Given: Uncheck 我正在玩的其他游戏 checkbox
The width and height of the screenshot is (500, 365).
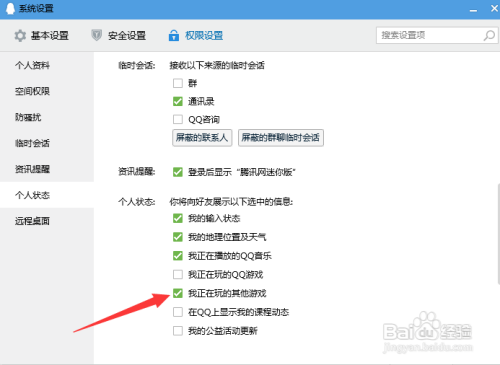Looking at the screenshot, I should [178, 293].
